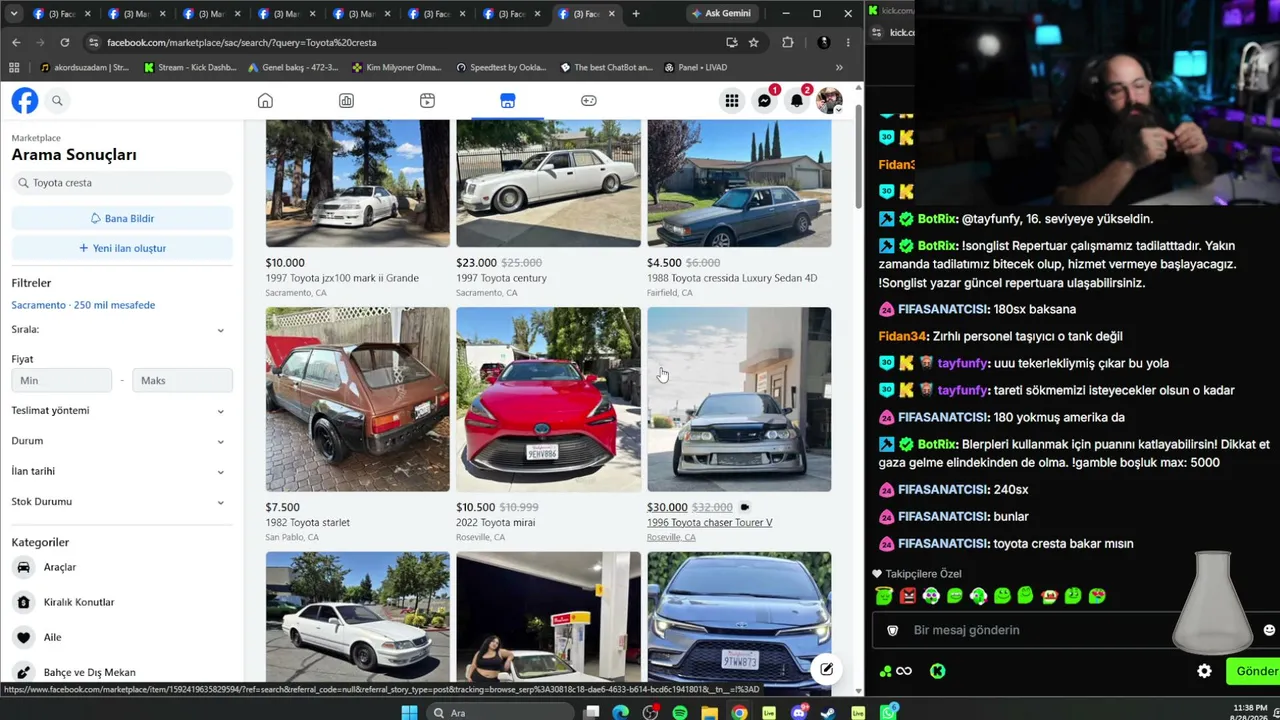1280x720 pixels.
Task: Open Kick chat settings gear
Action: pos(1205,671)
